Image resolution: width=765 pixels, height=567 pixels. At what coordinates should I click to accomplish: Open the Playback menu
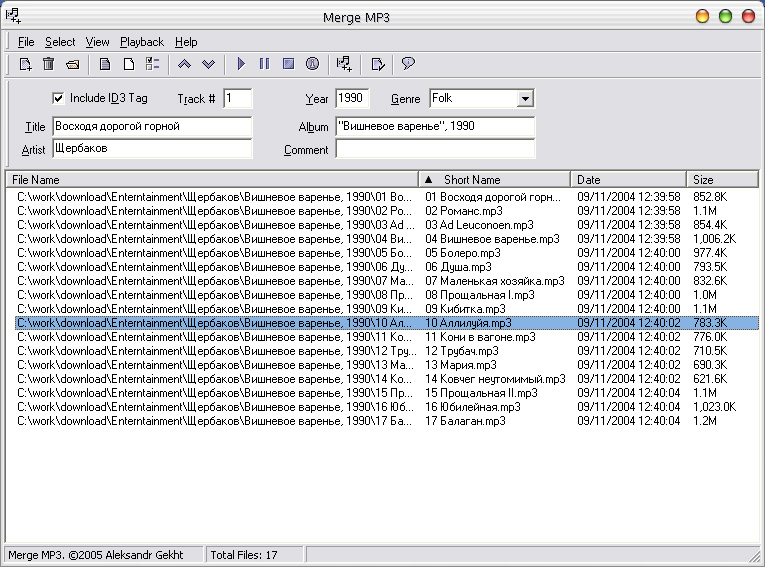click(x=142, y=42)
